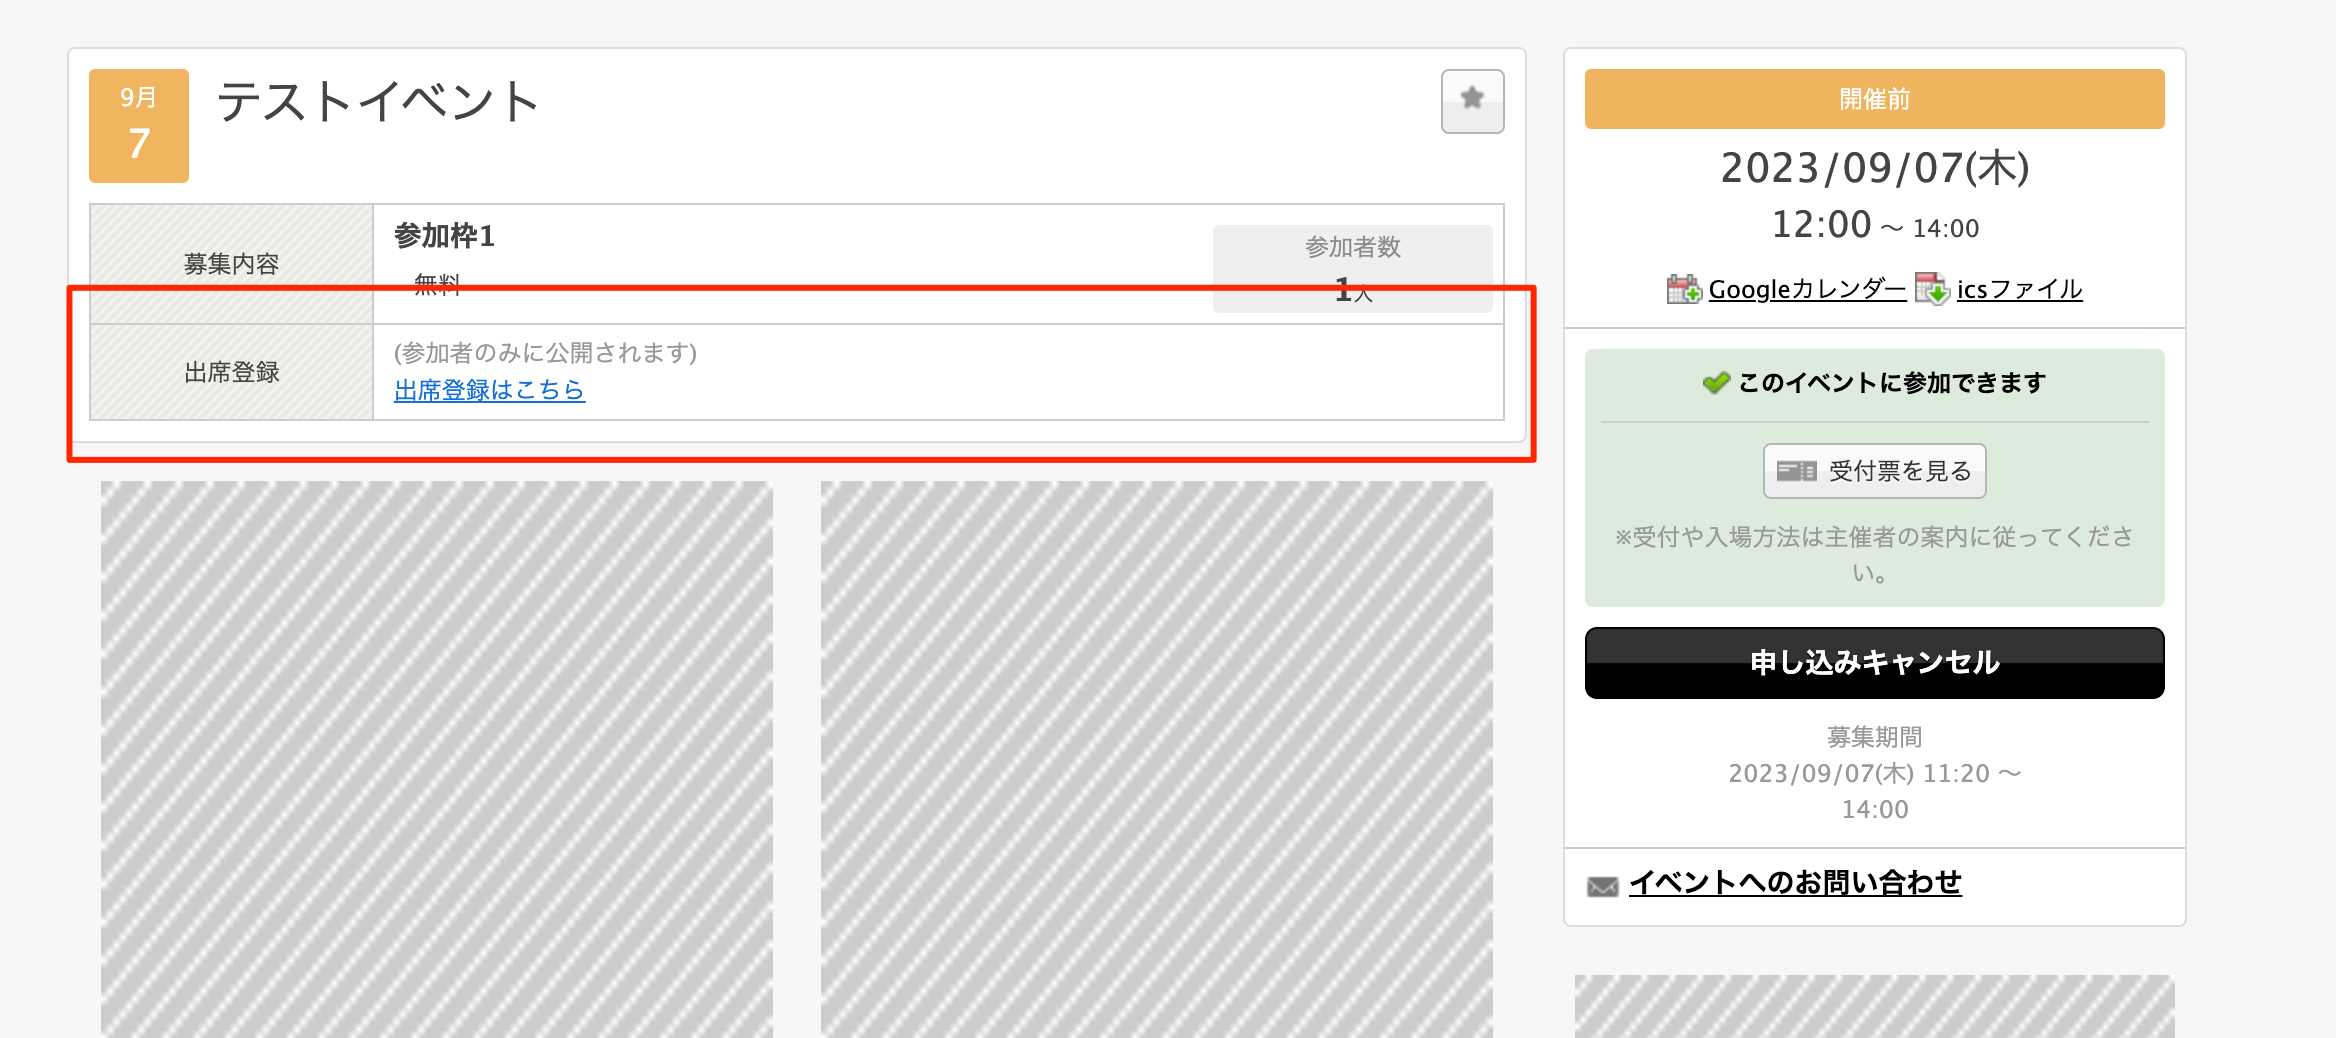This screenshot has height=1038, width=2336.
Task: Toggle the event bookmark star
Action: (x=1472, y=100)
